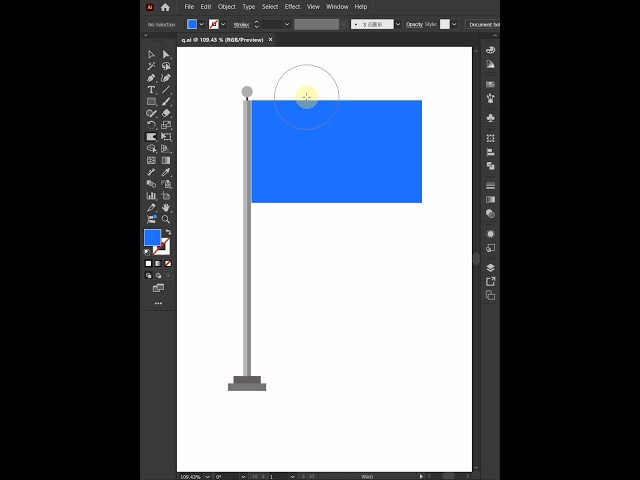
Task: Open the Layers panel icon
Action: click(x=490, y=267)
